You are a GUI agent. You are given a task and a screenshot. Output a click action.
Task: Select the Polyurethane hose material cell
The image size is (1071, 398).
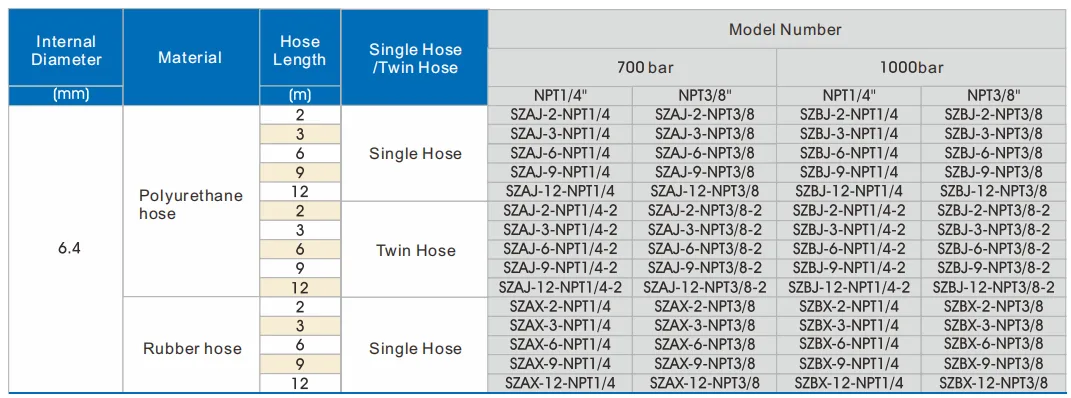[x=191, y=204]
